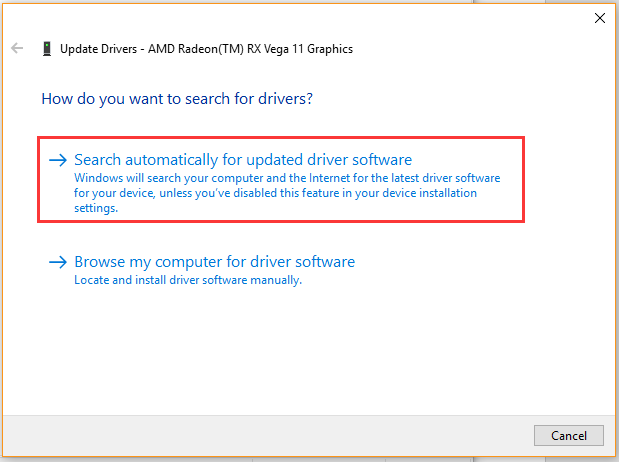Click the back arrow in the Update Drivers dialog
The width and height of the screenshot is (619, 462).
tap(17, 48)
